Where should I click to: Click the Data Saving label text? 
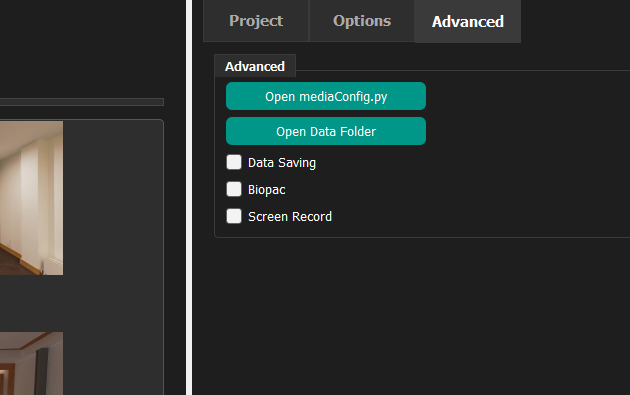[x=282, y=163]
